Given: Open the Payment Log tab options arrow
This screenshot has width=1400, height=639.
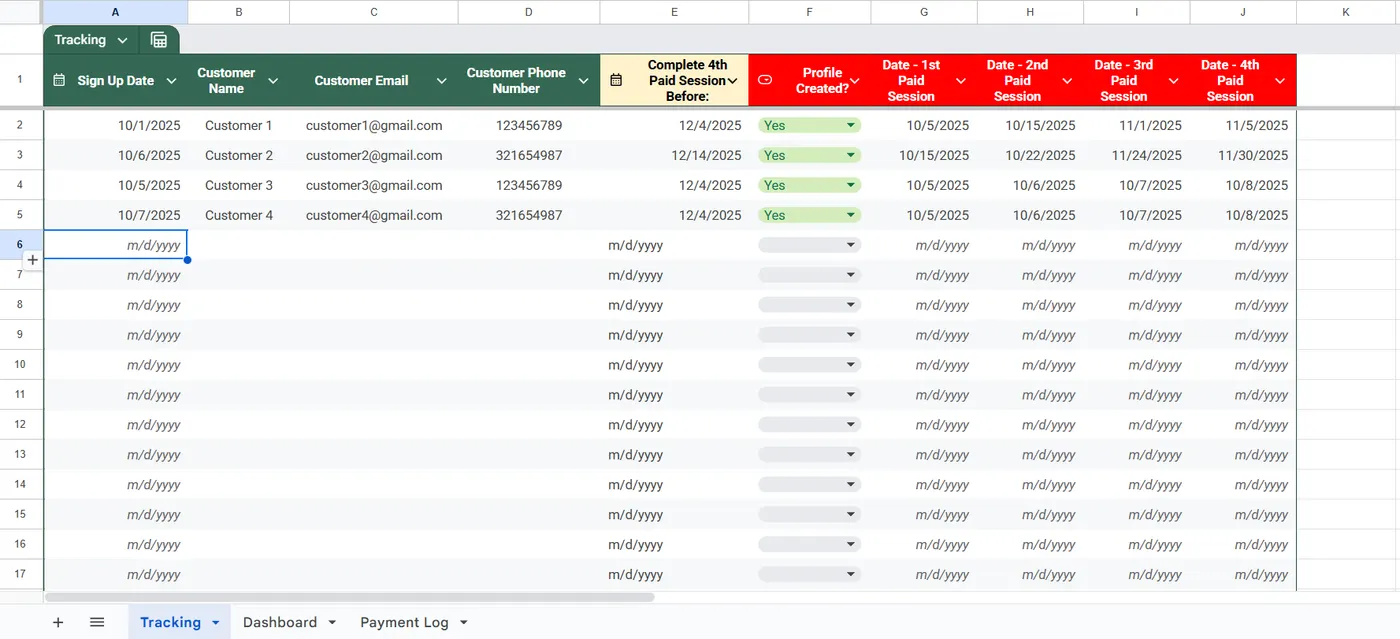Looking at the screenshot, I should [x=463, y=623].
